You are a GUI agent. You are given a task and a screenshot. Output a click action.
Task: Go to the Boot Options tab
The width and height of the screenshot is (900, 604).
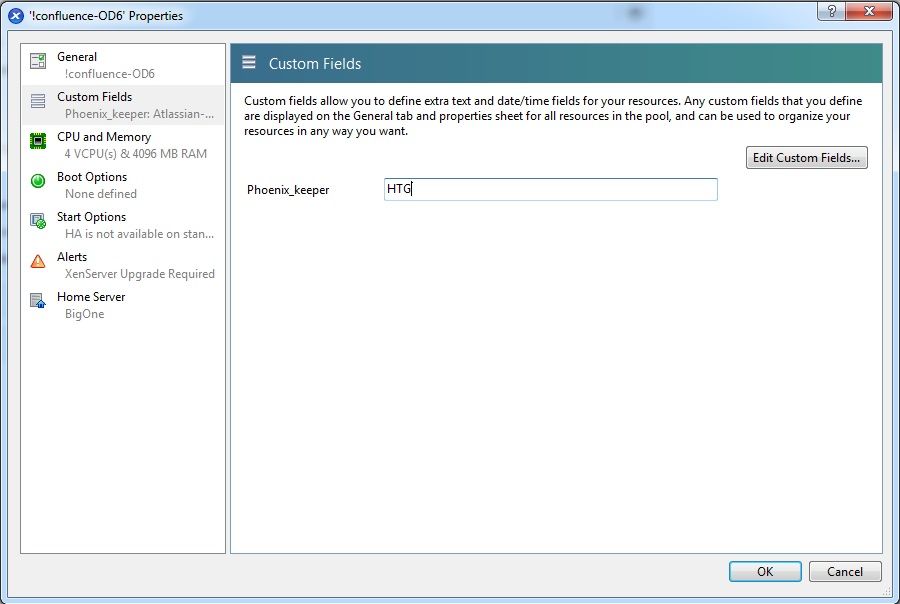pos(123,185)
